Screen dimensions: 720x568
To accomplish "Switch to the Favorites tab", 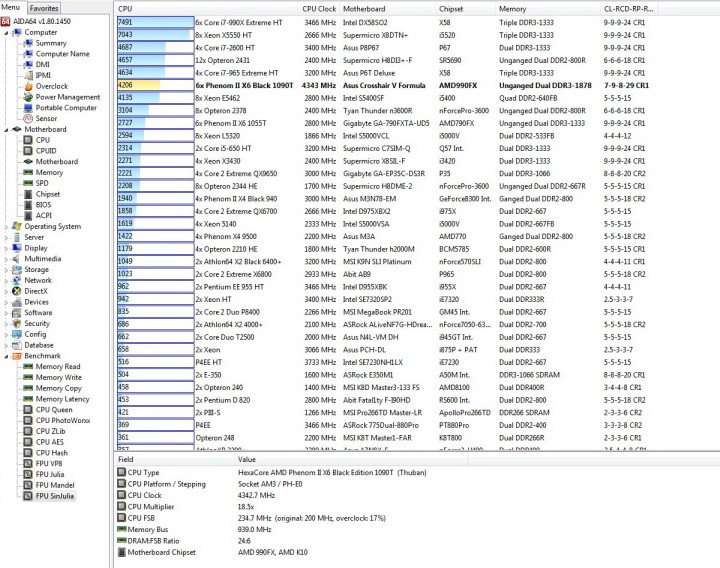I will tap(44, 8).
